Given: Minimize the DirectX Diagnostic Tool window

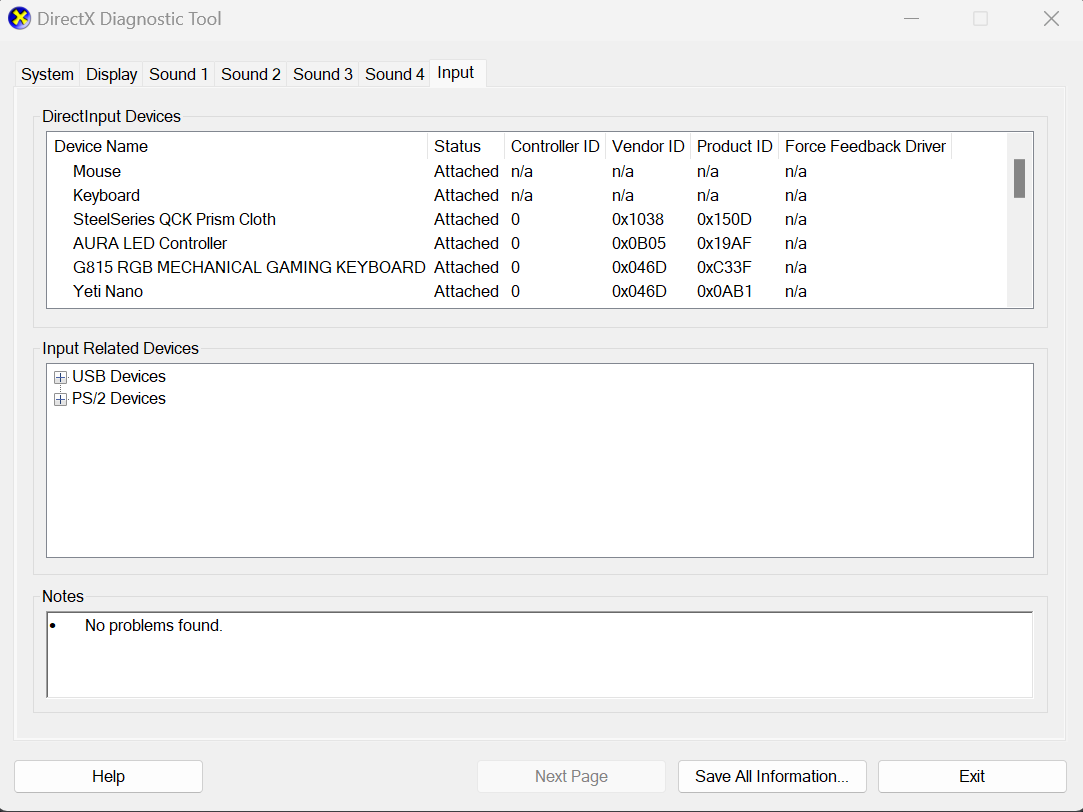Looking at the screenshot, I should coord(912,19).
